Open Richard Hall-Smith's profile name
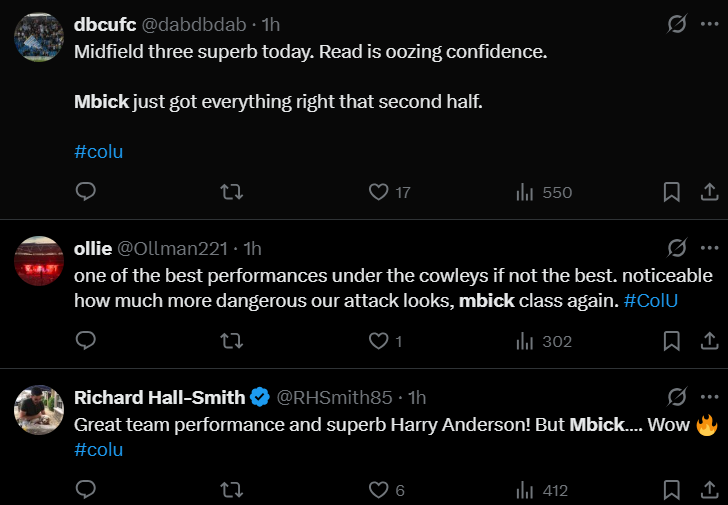 160,397
